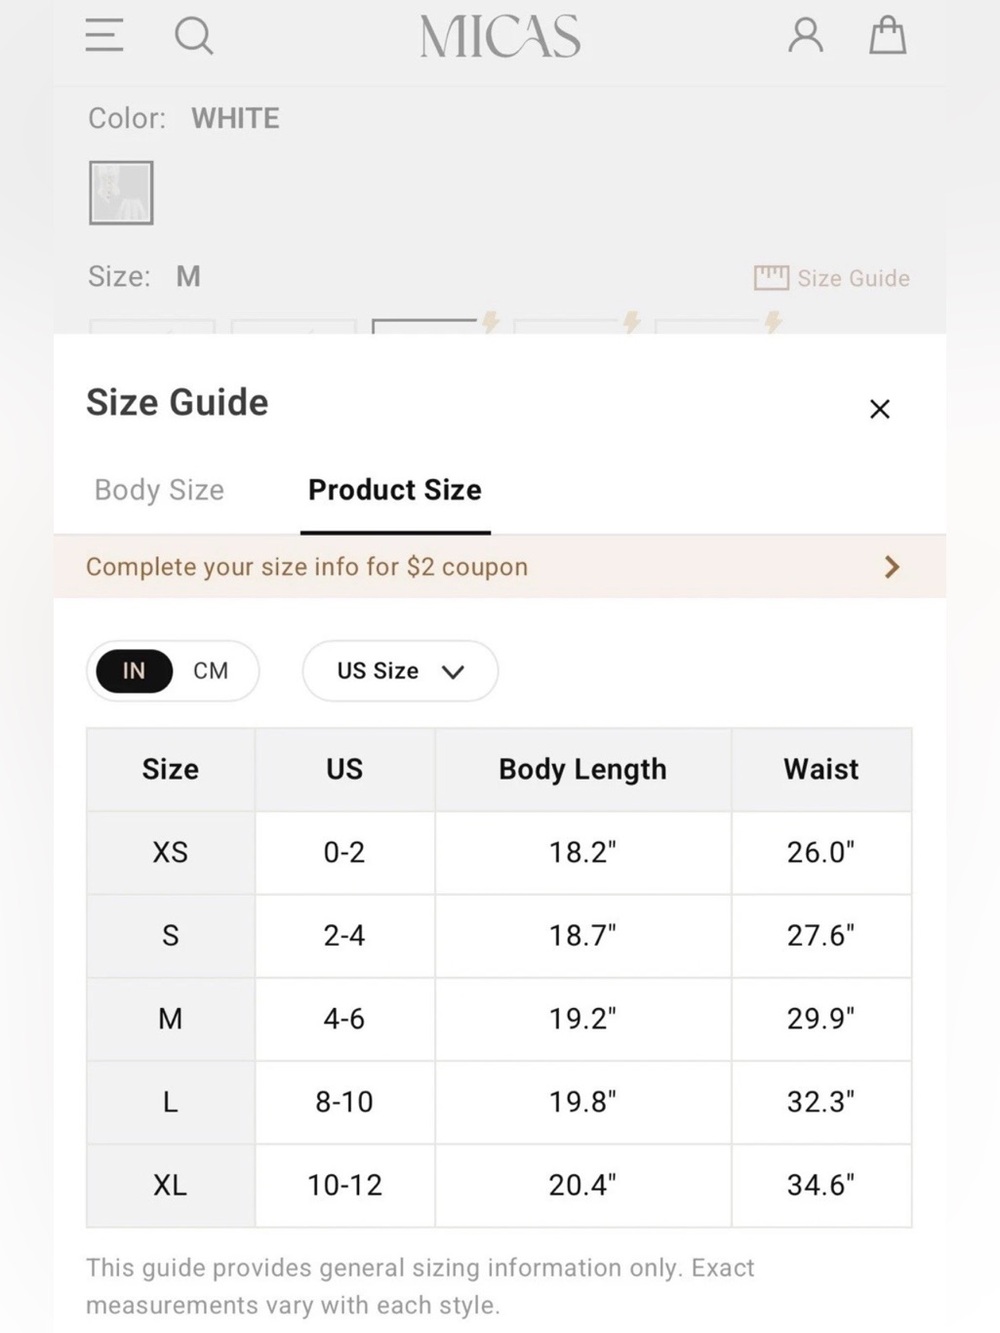The width and height of the screenshot is (1000, 1333).
Task: Click the XL row in size table
Action: point(499,1185)
